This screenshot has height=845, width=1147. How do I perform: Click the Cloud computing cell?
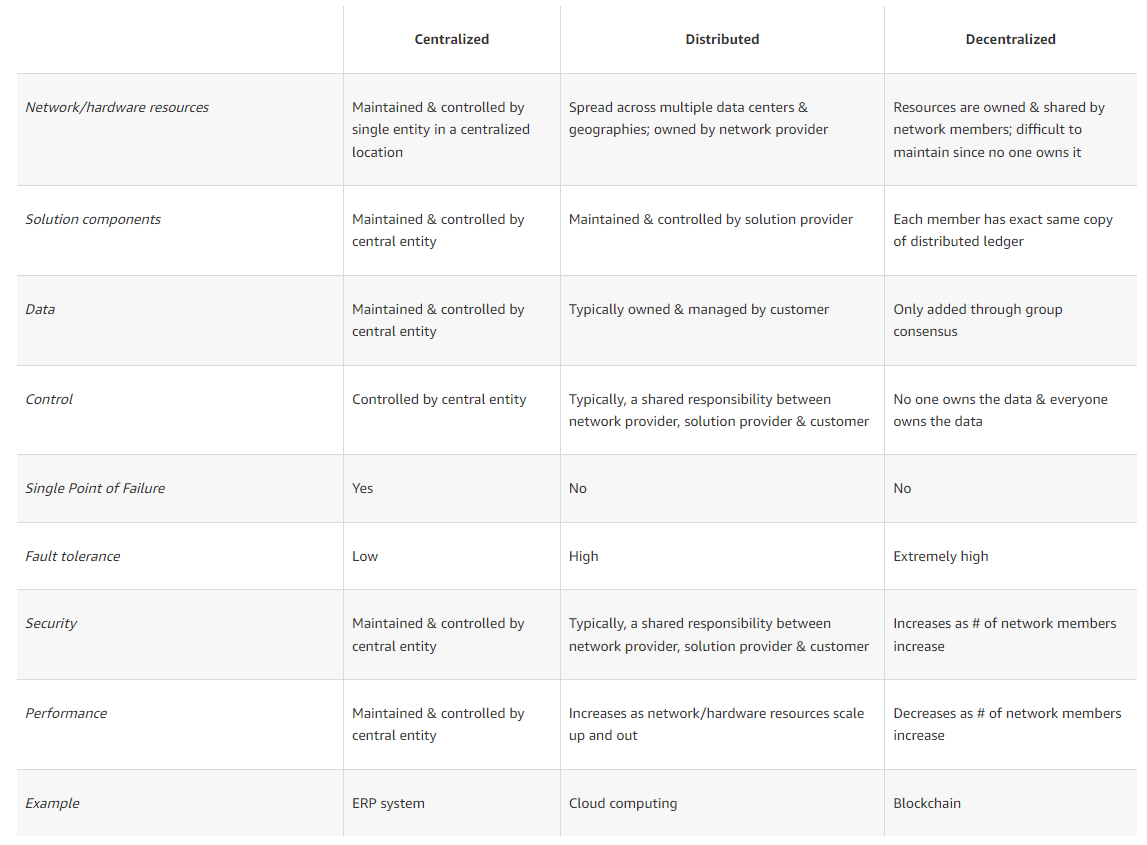tap(623, 803)
